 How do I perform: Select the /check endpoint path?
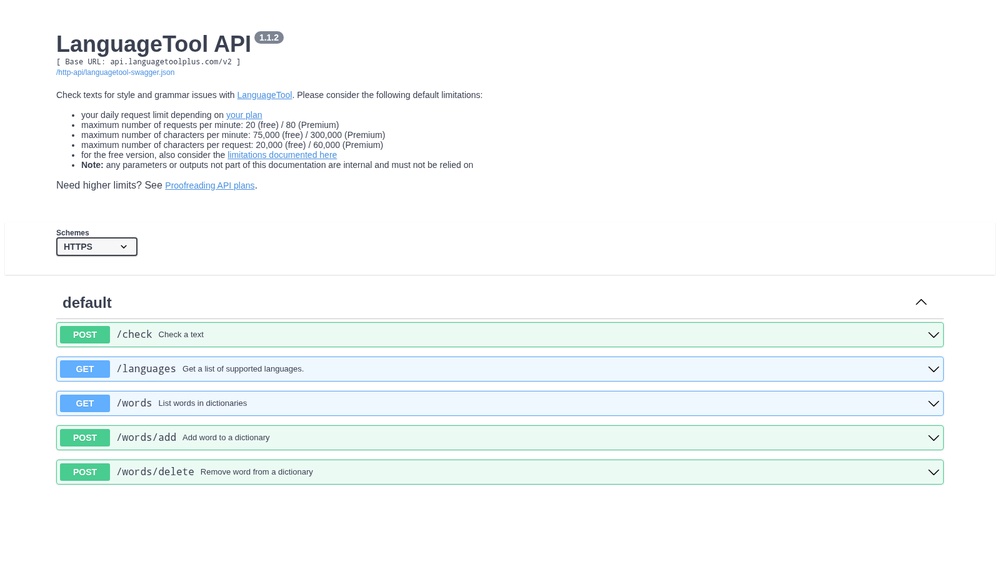coord(134,334)
